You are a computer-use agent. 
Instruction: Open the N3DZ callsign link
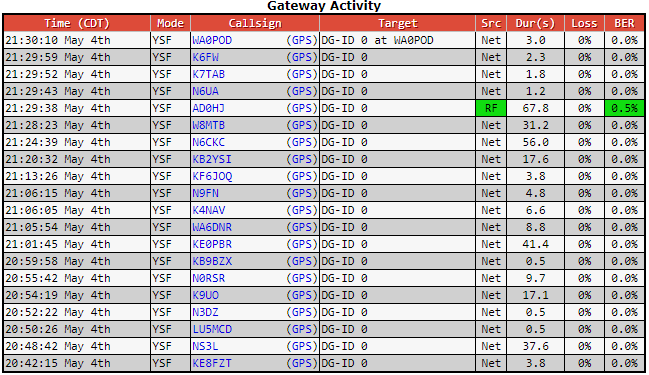(x=205, y=312)
